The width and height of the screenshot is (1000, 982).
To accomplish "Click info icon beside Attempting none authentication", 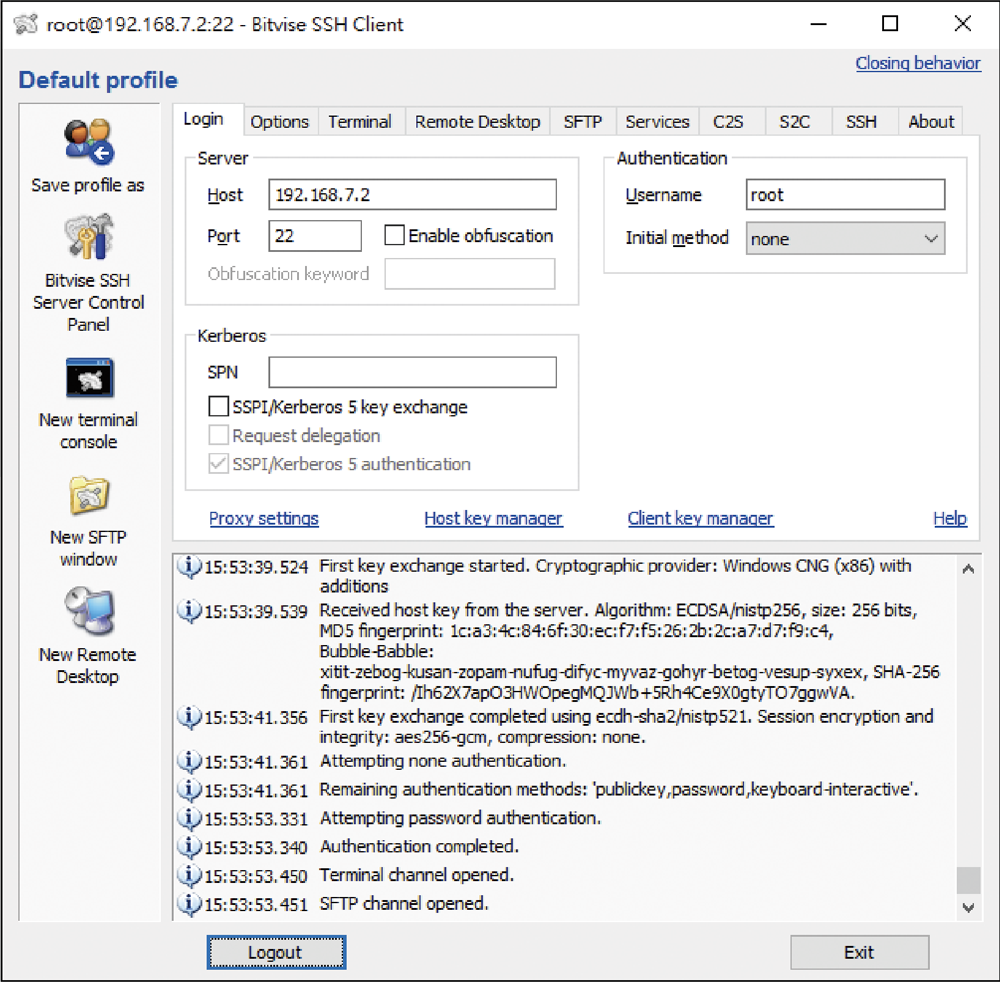I will click(189, 761).
